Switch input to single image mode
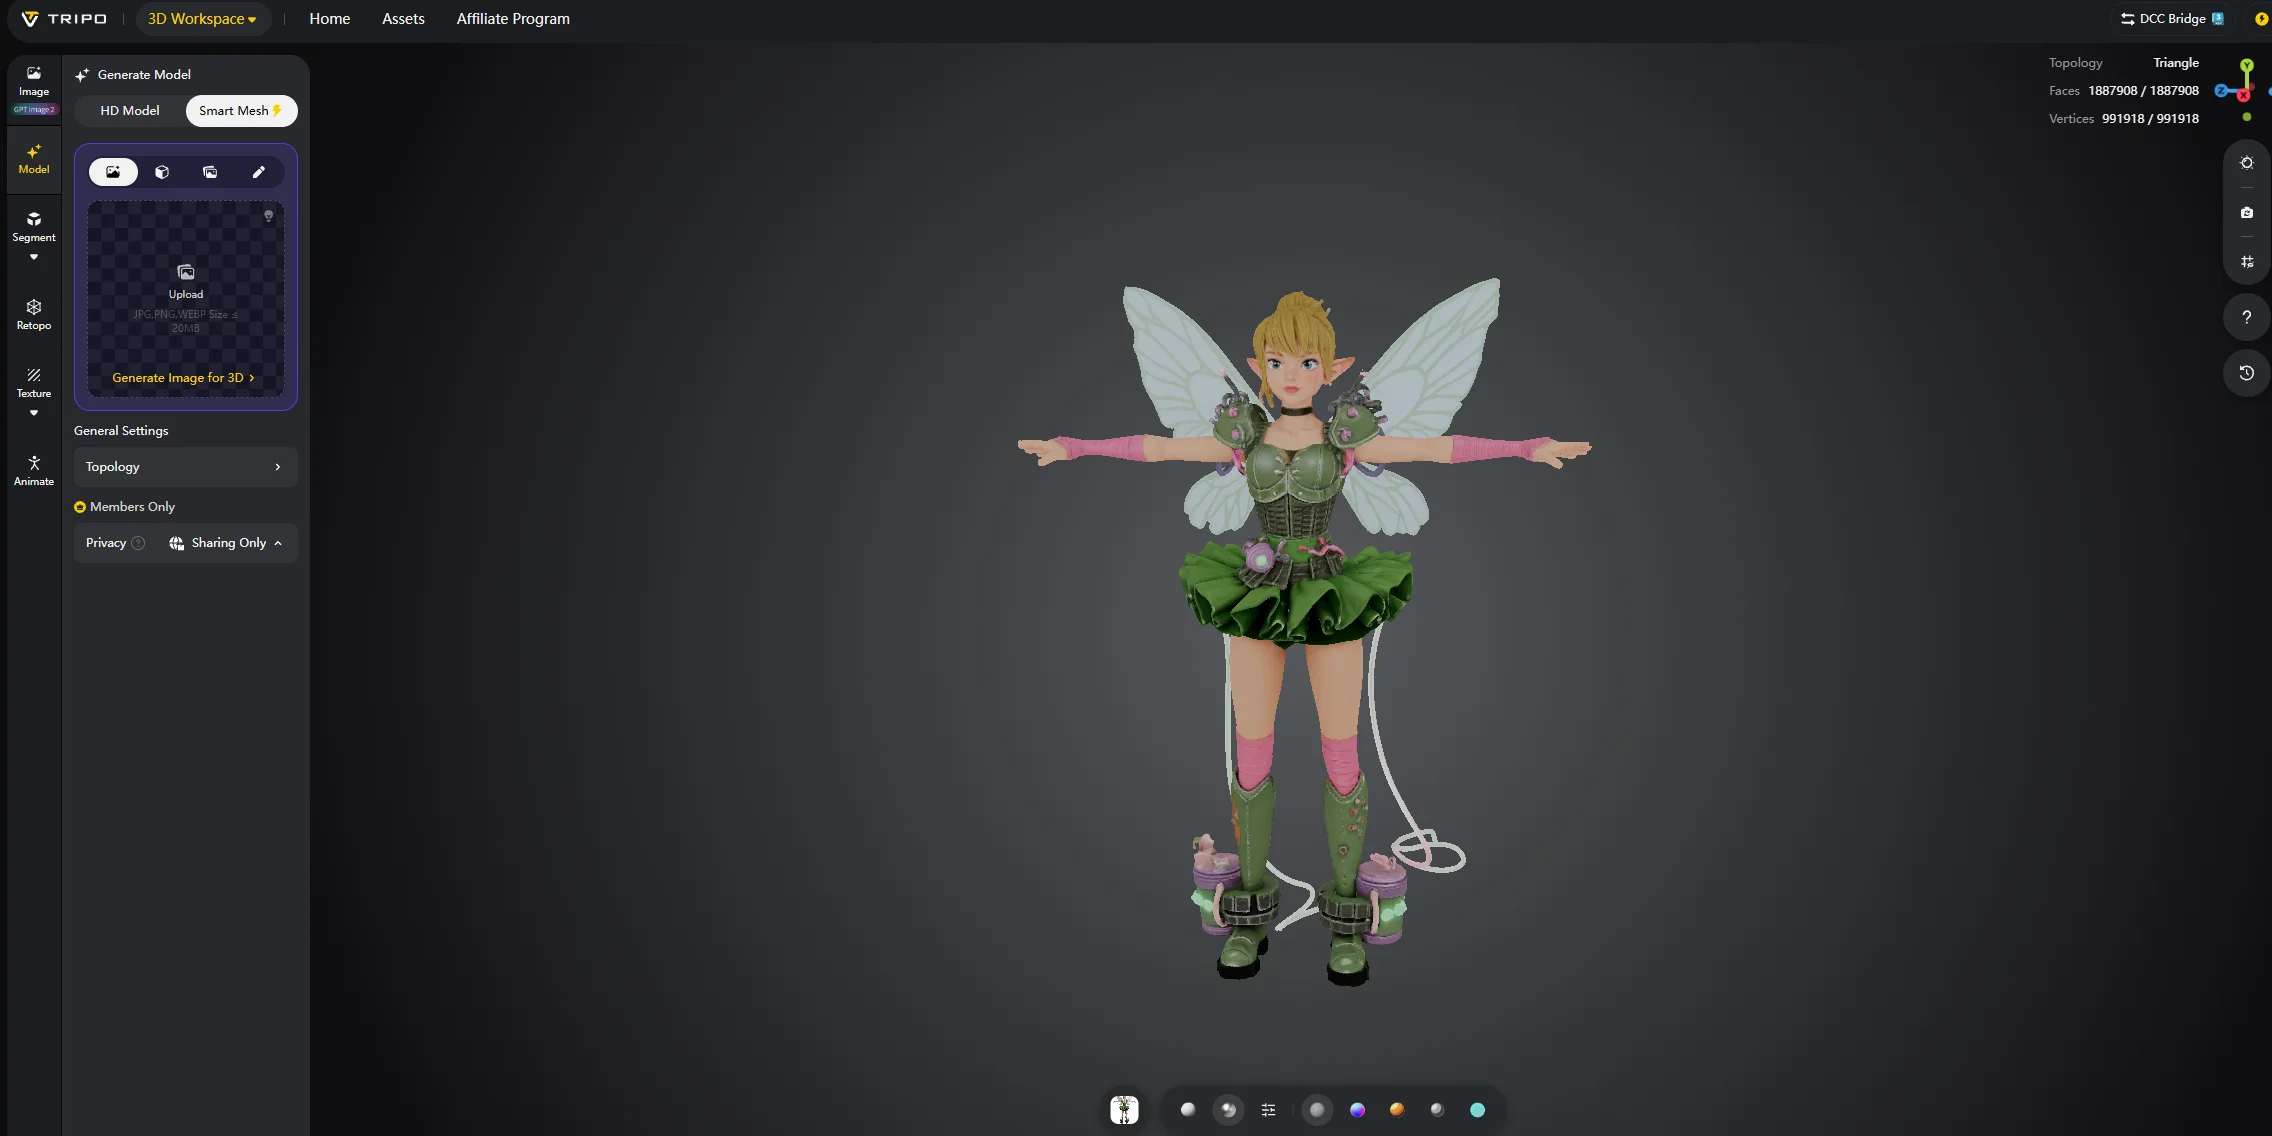This screenshot has width=2272, height=1136. pyautogui.click(x=113, y=172)
